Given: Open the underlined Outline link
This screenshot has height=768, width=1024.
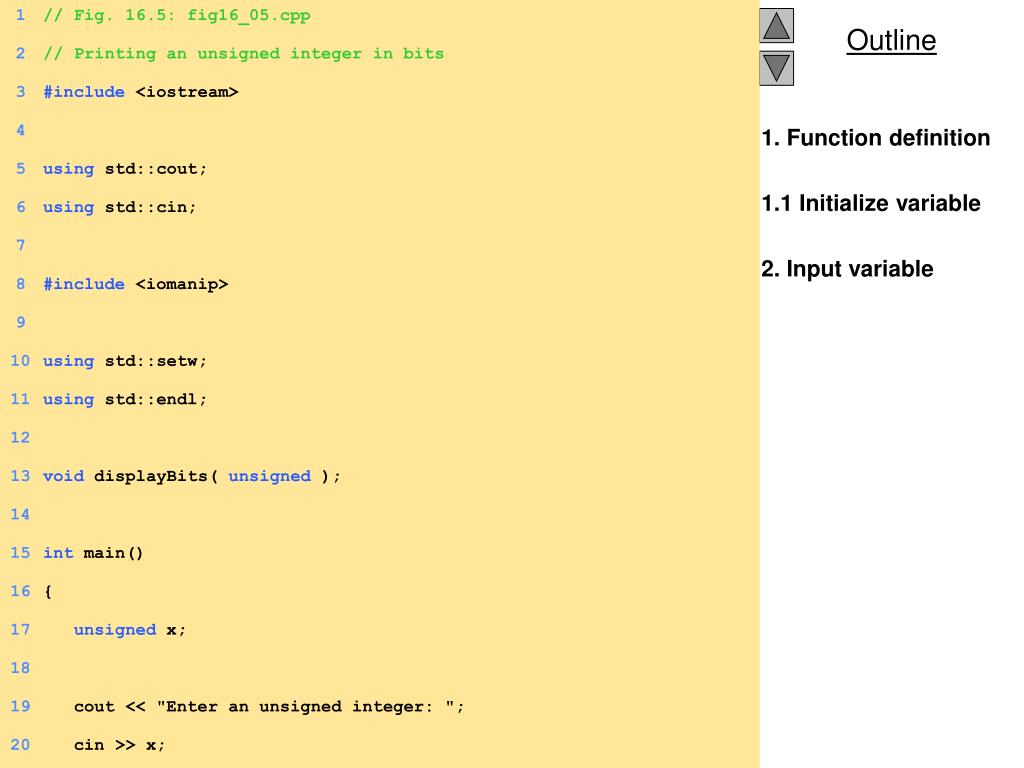Looking at the screenshot, I should click(x=891, y=40).
